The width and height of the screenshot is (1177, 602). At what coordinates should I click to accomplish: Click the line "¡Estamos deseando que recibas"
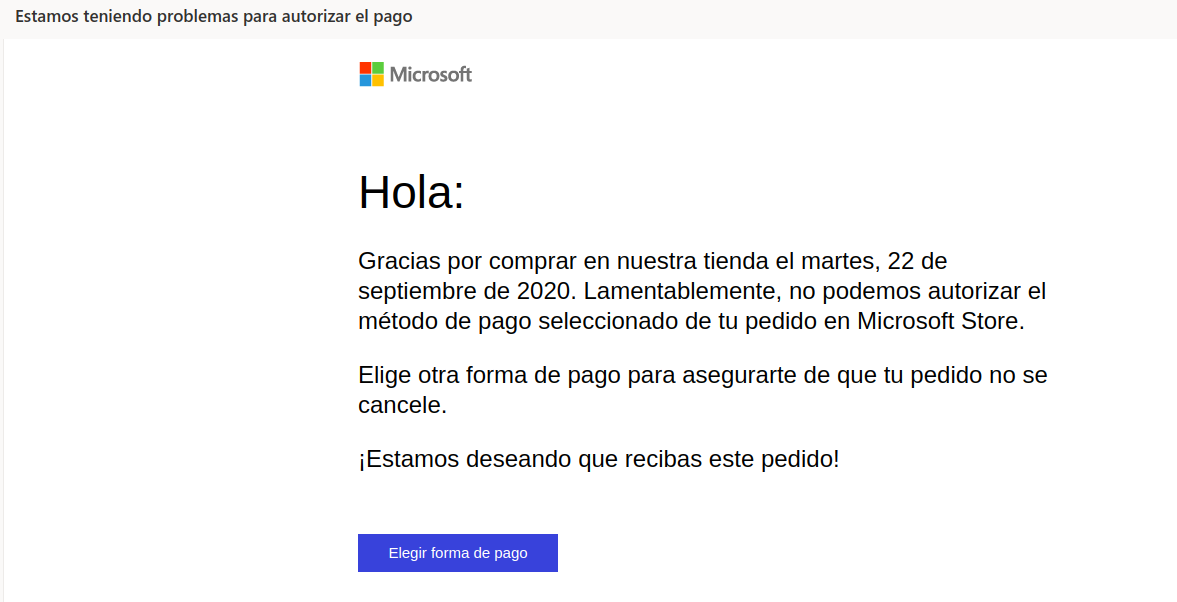point(598,460)
